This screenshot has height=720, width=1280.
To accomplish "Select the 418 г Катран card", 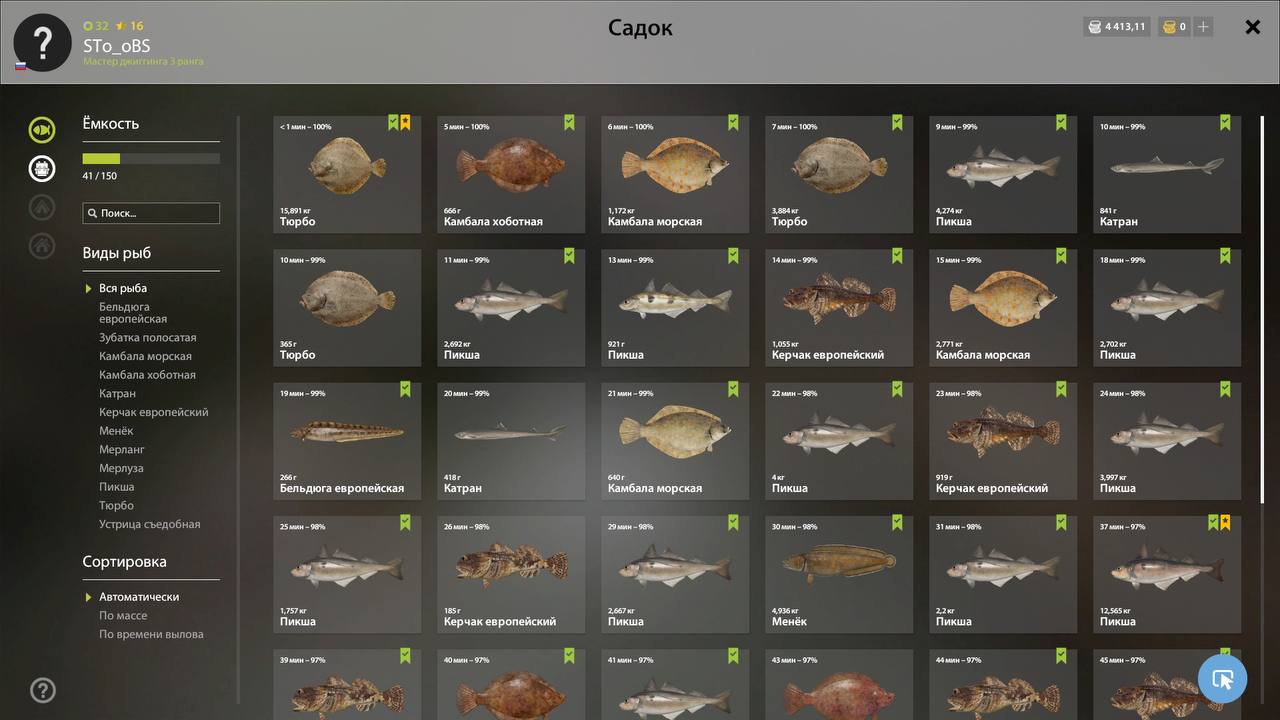I will point(511,441).
